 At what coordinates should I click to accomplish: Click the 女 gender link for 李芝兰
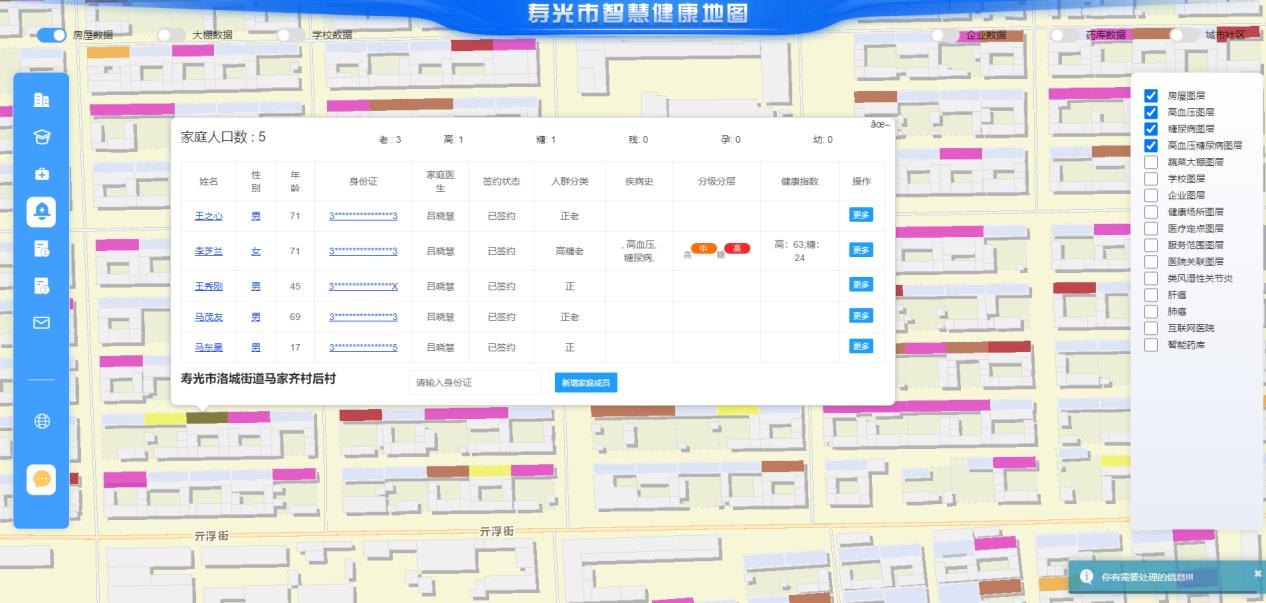point(256,251)
